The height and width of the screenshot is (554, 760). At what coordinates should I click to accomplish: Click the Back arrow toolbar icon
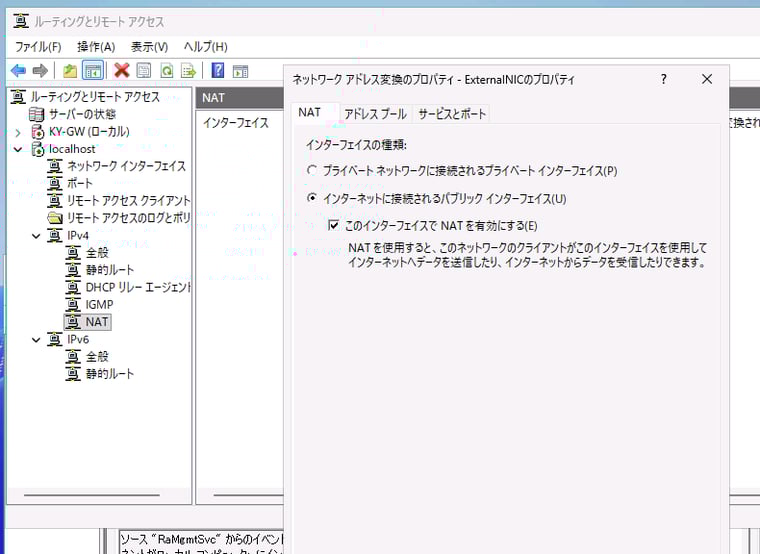coord(18,71)
